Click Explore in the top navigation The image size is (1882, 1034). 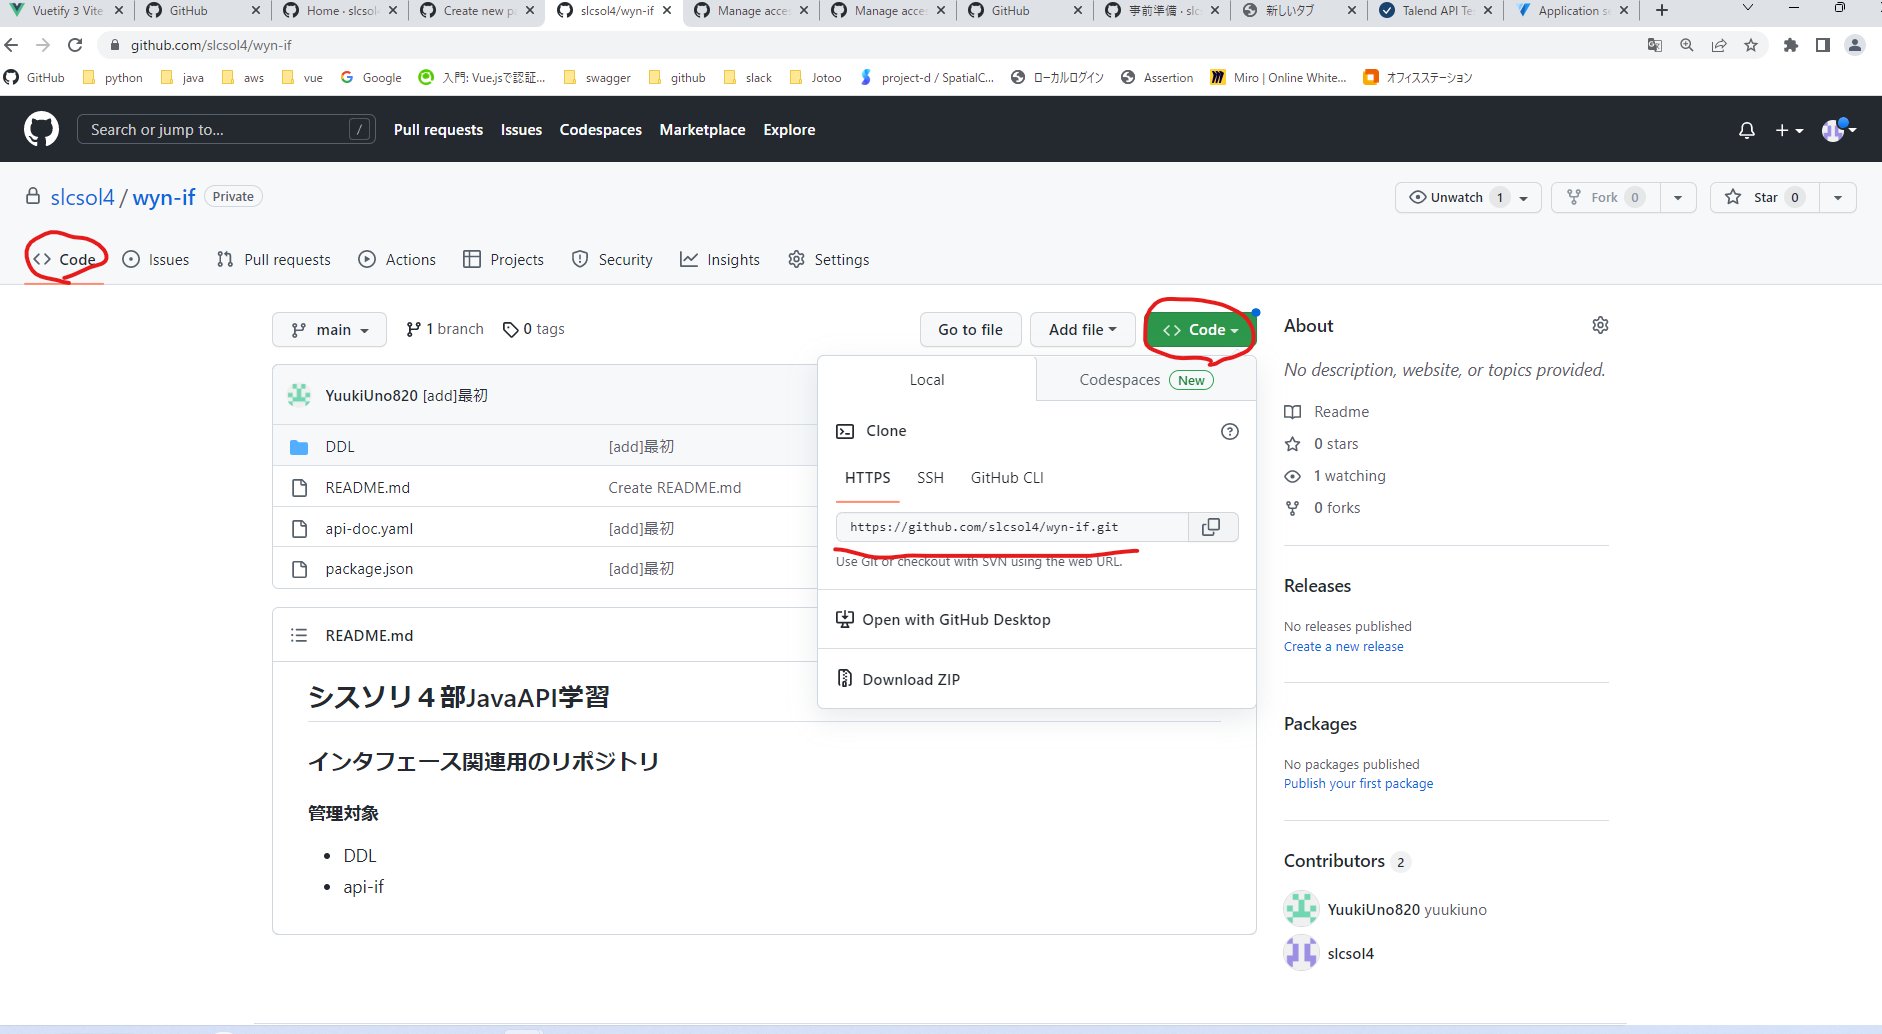tap(789, 130)
